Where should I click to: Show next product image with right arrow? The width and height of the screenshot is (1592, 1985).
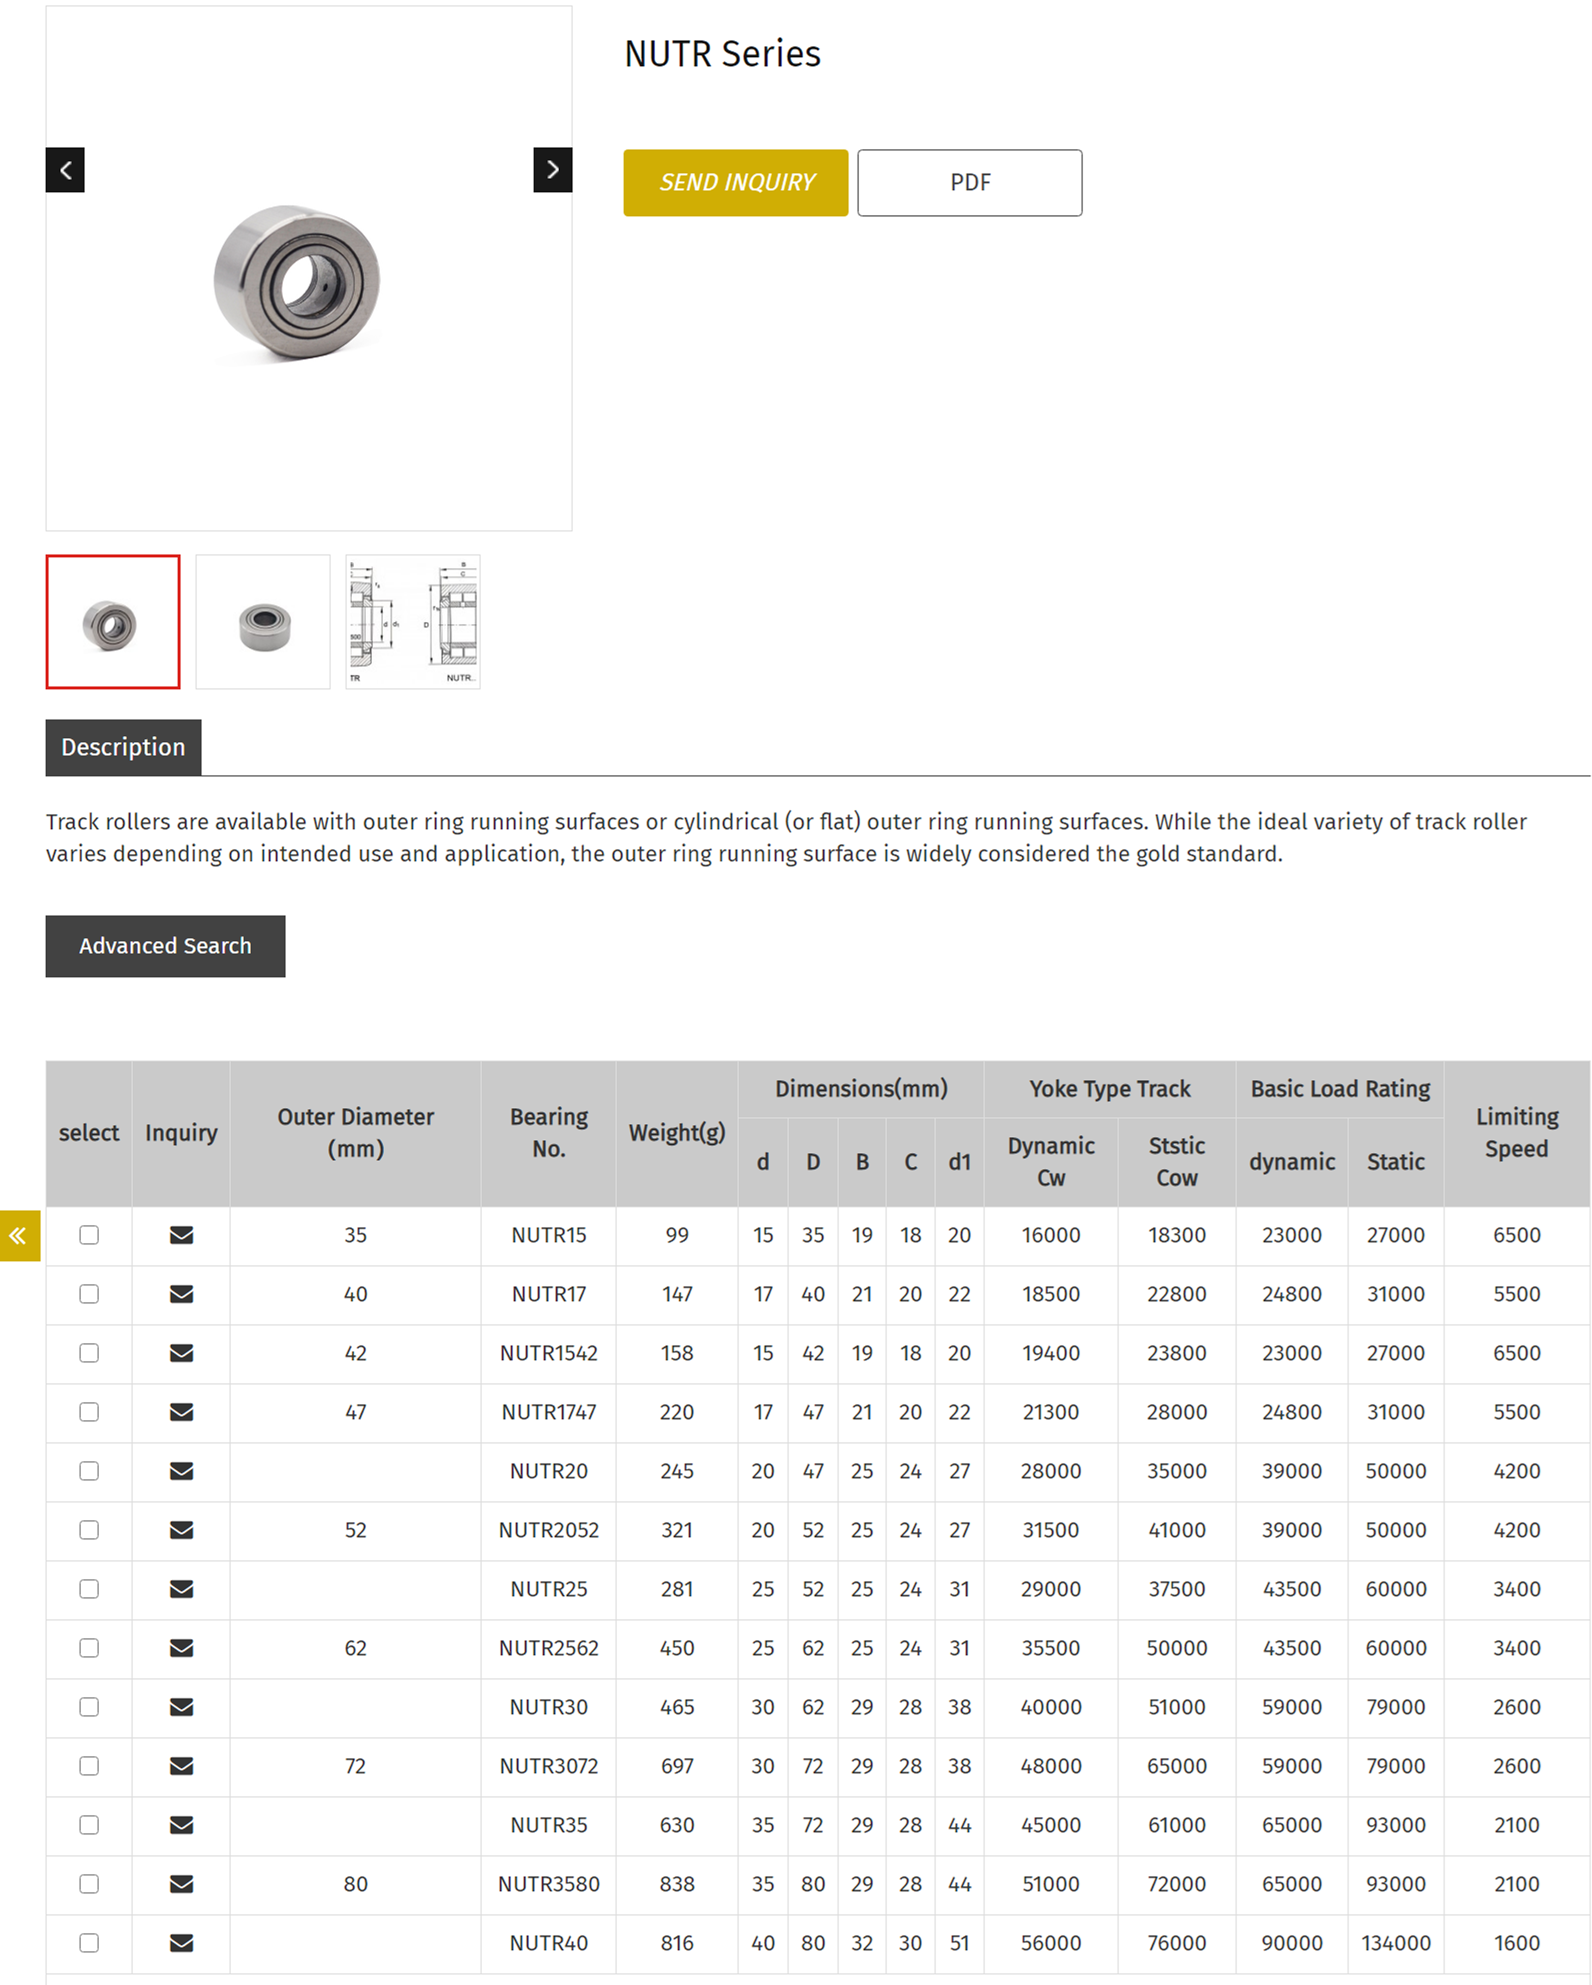[552, 170]
